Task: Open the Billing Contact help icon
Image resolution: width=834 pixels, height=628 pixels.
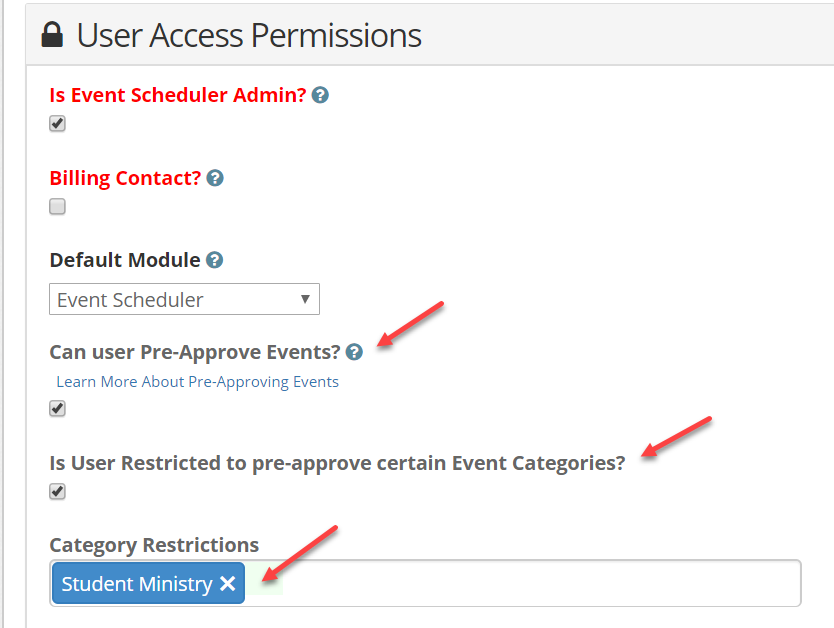Action: click(215, 178)
